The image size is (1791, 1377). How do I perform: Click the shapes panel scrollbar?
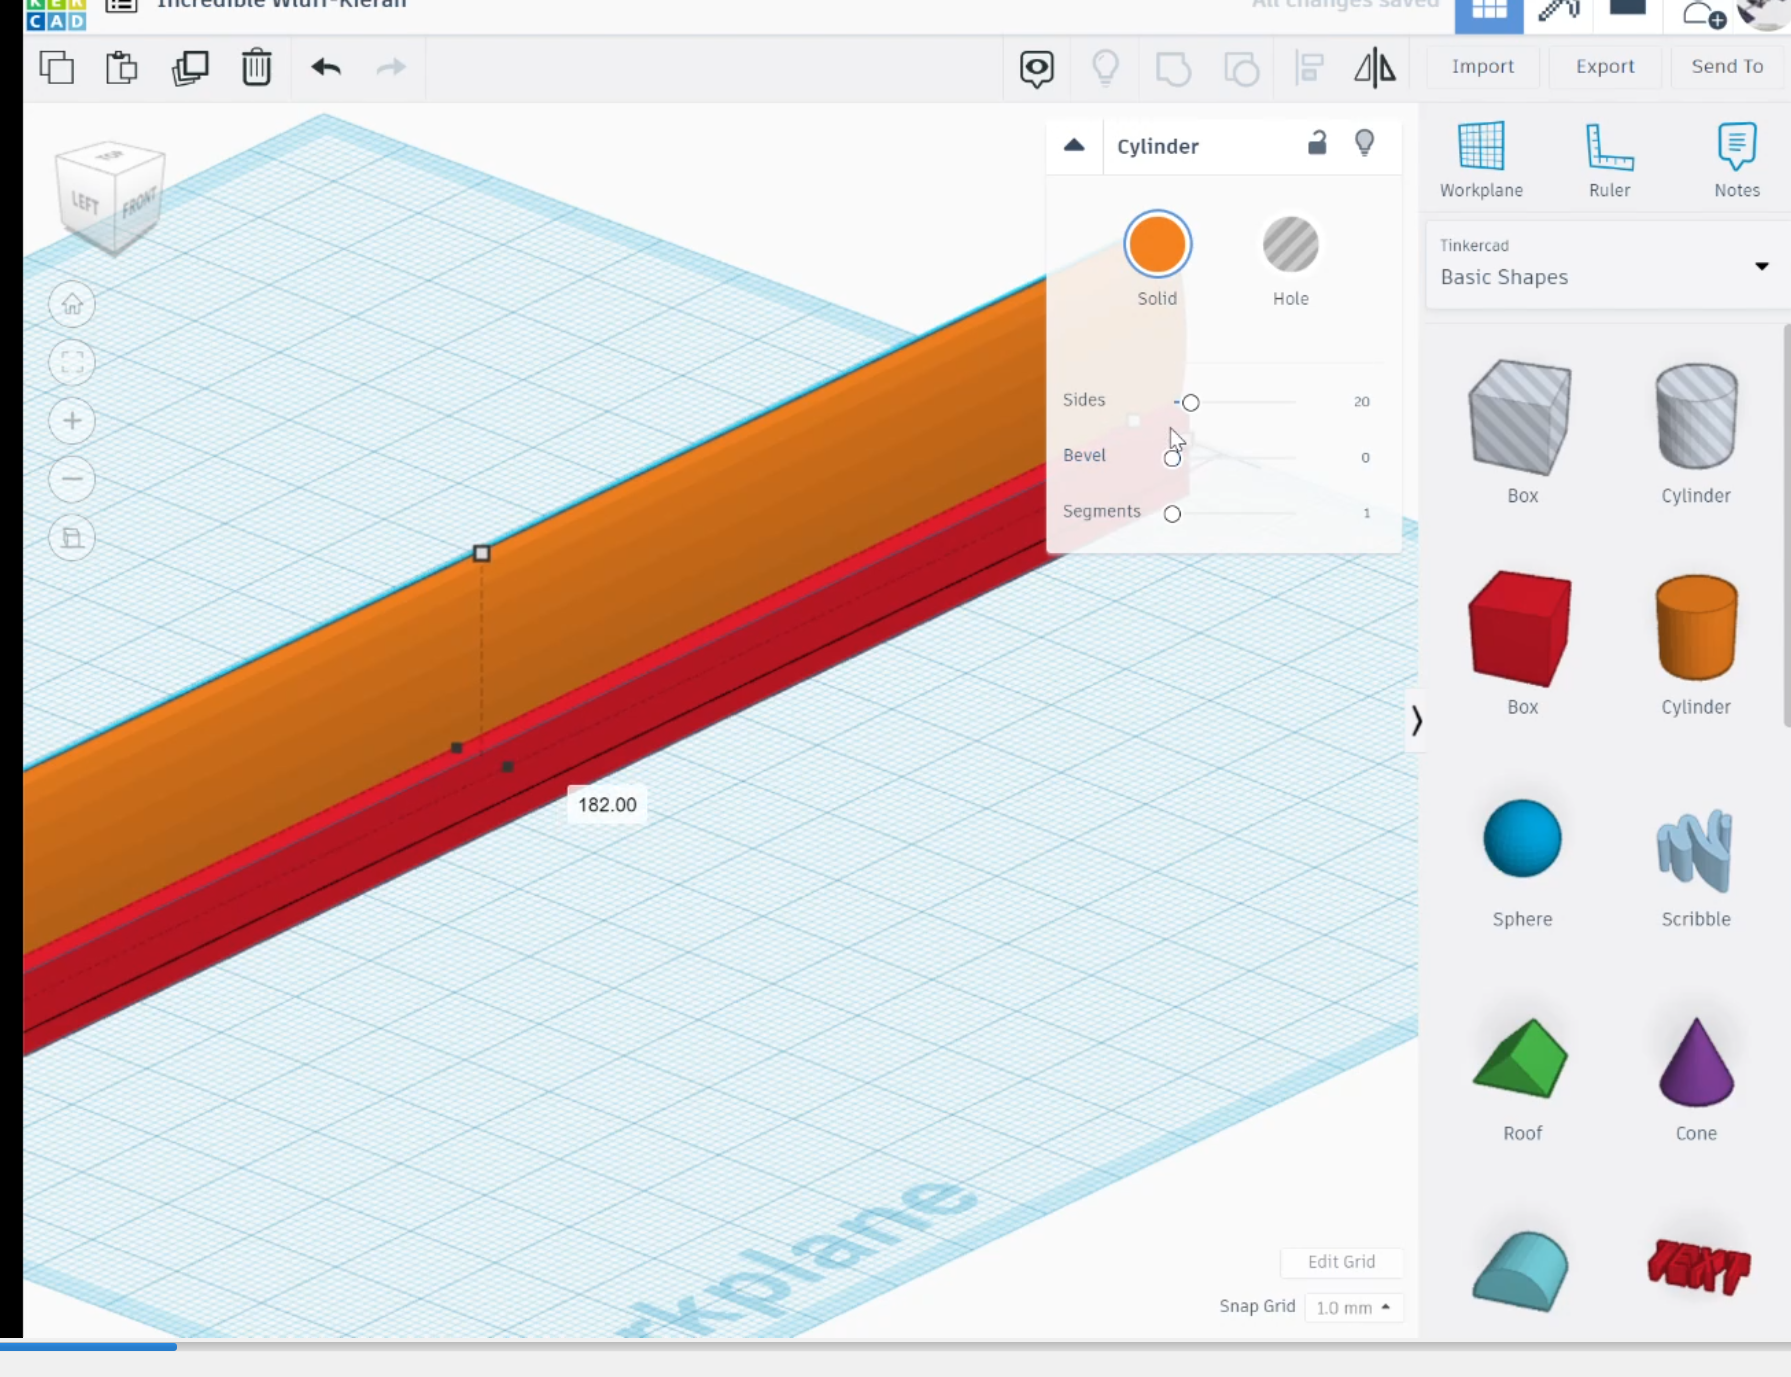1786,525
